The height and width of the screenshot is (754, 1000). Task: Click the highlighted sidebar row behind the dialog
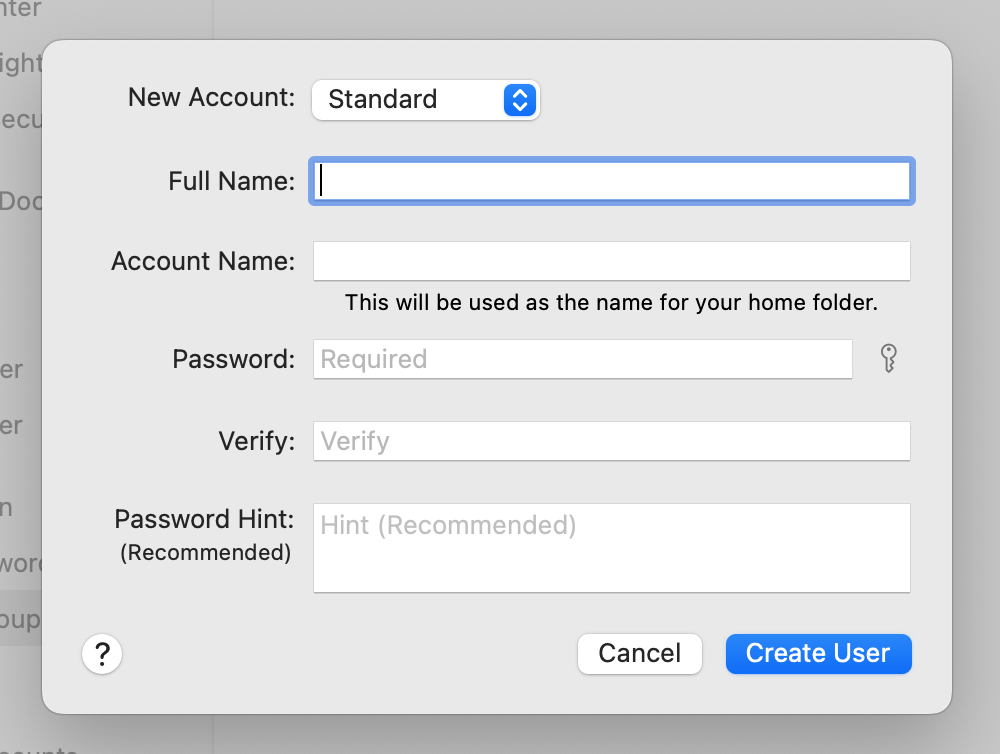coord(21,620)
